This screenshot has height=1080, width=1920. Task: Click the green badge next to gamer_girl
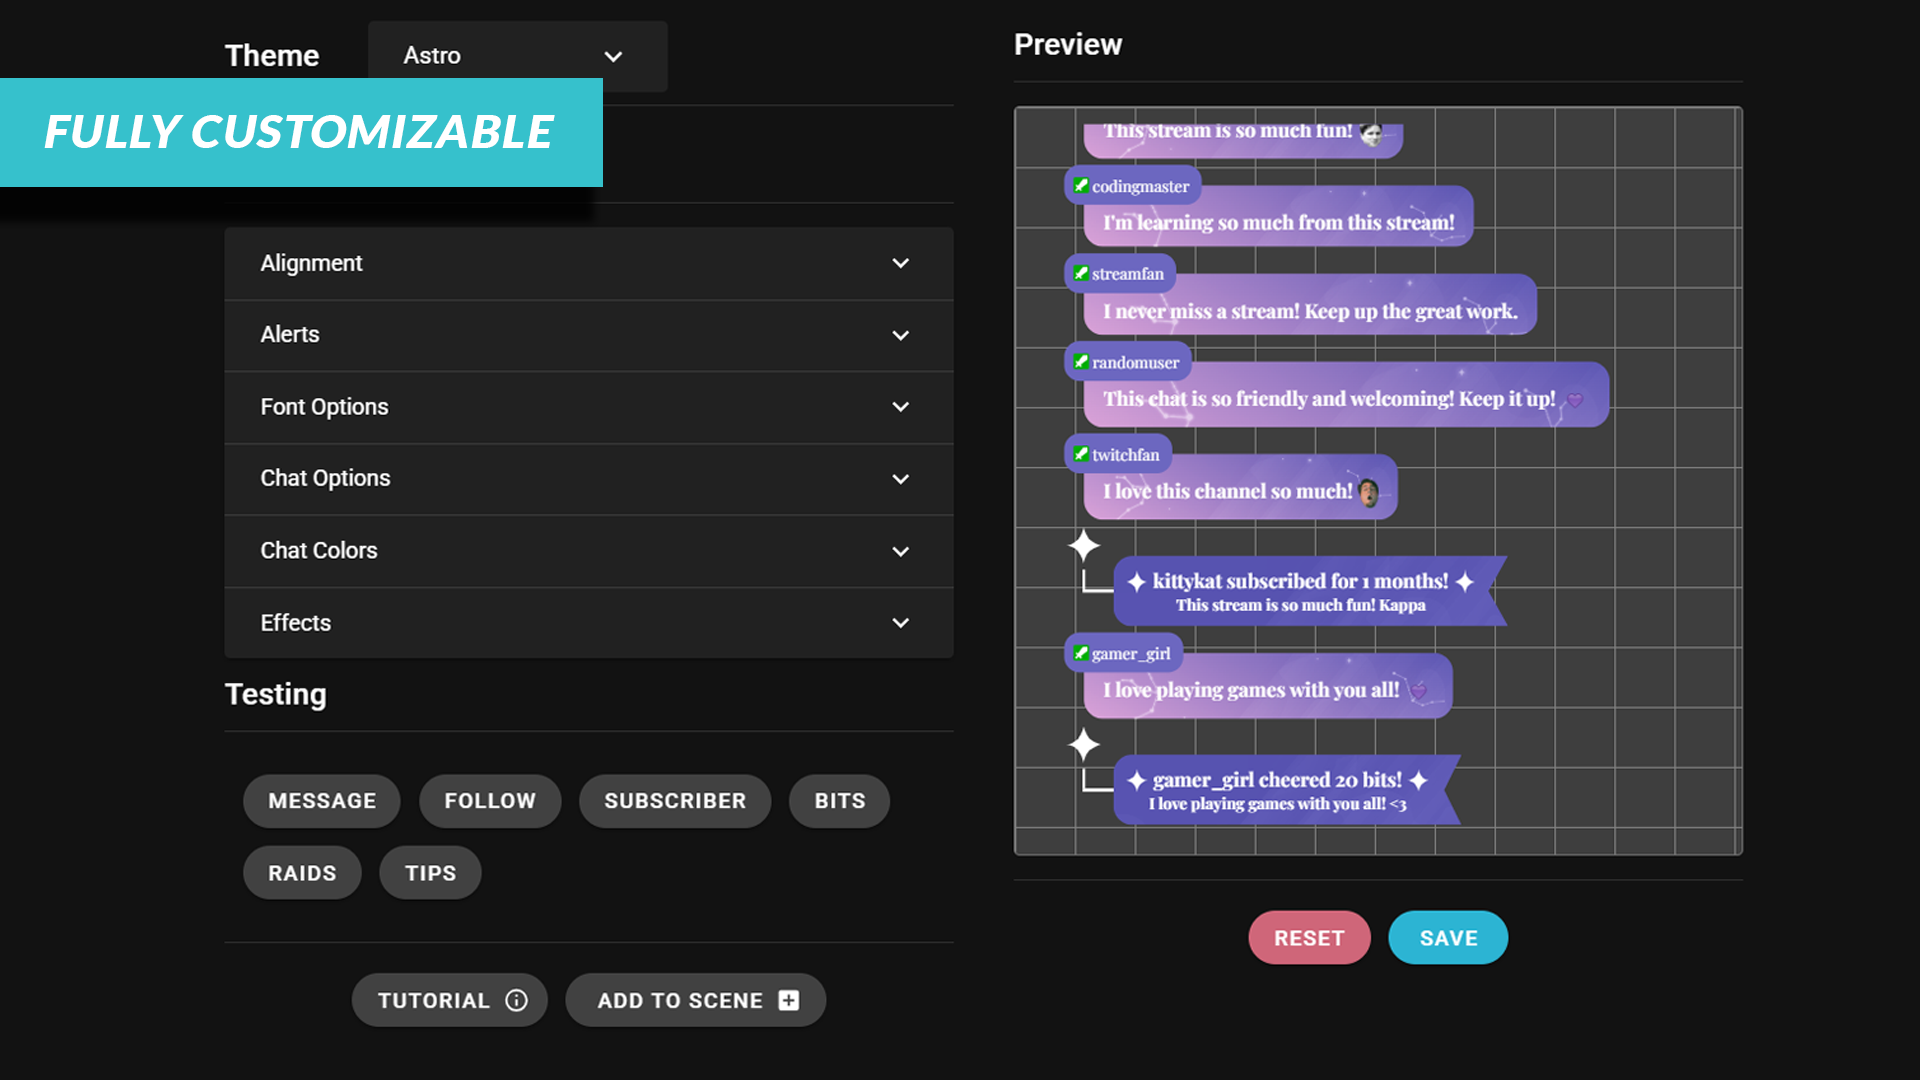point(1081,652)
